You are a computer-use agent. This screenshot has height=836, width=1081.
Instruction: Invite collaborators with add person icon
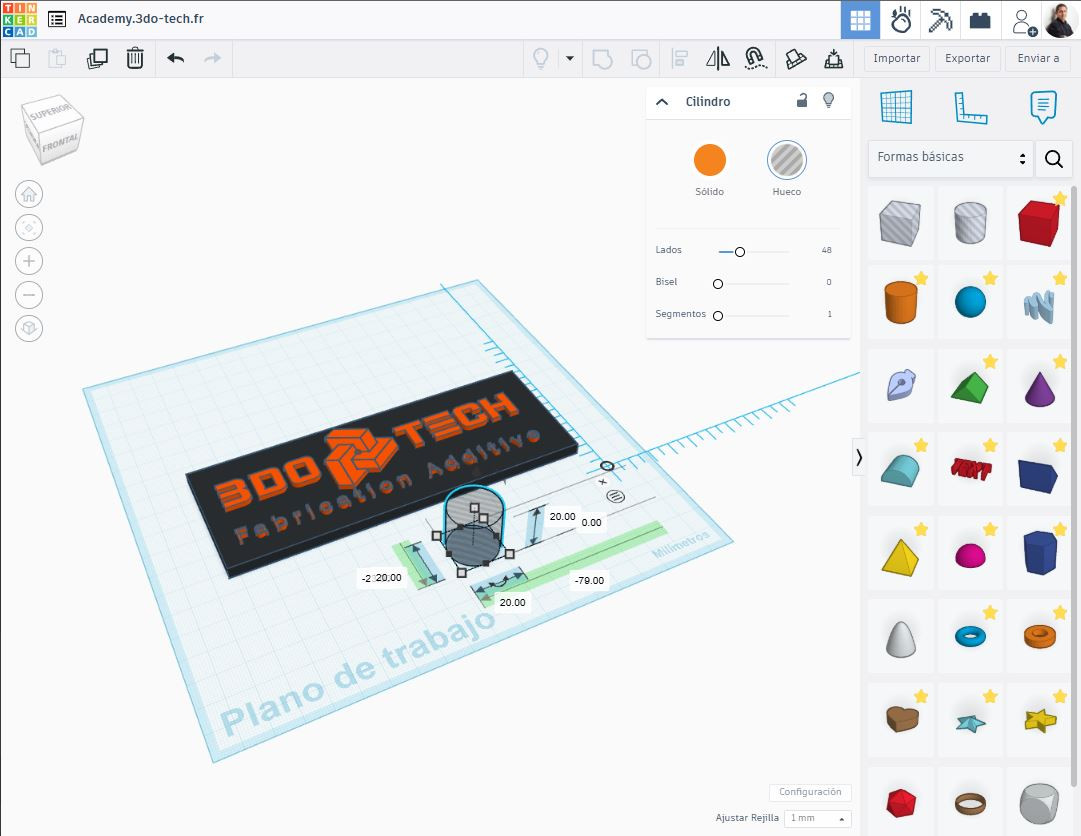coord(1024,21)
